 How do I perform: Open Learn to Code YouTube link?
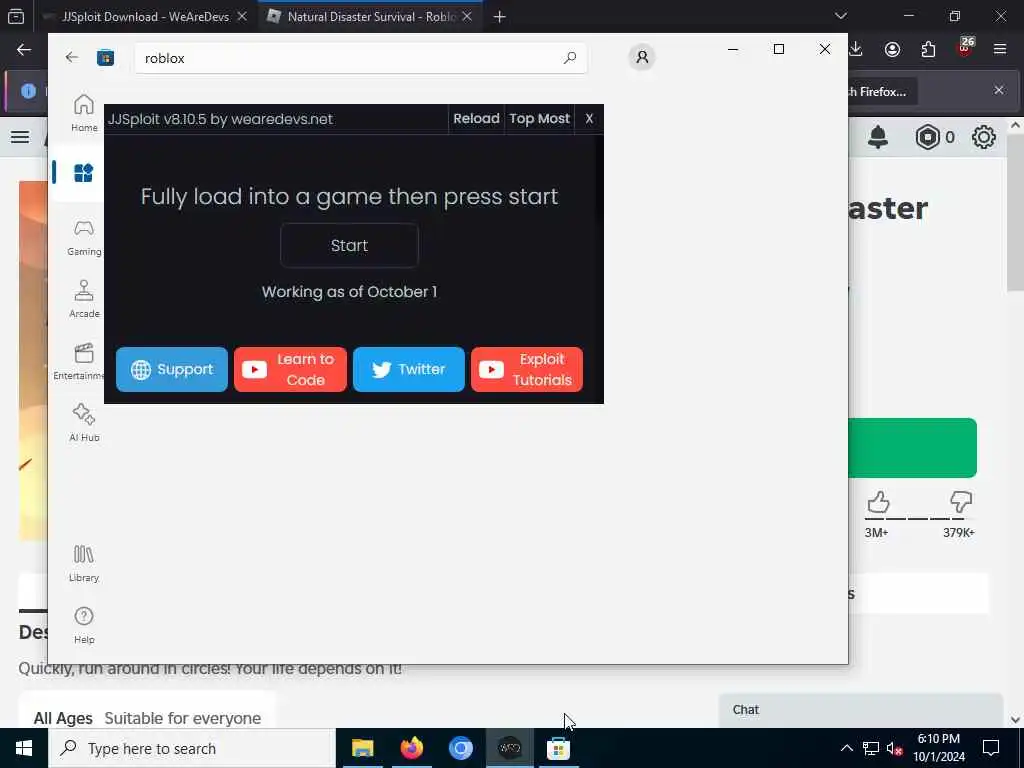click(x=290, y=370)
